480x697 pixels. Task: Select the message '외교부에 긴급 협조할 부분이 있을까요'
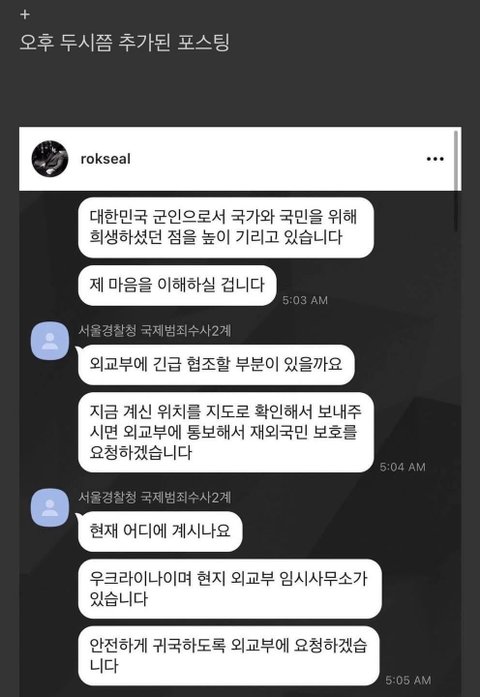tap(216, 365)
